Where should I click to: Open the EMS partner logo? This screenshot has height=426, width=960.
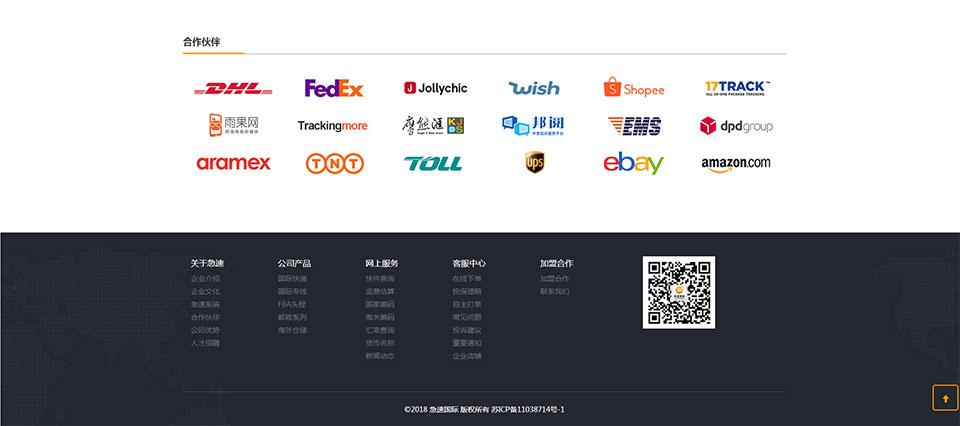point(634,126)
